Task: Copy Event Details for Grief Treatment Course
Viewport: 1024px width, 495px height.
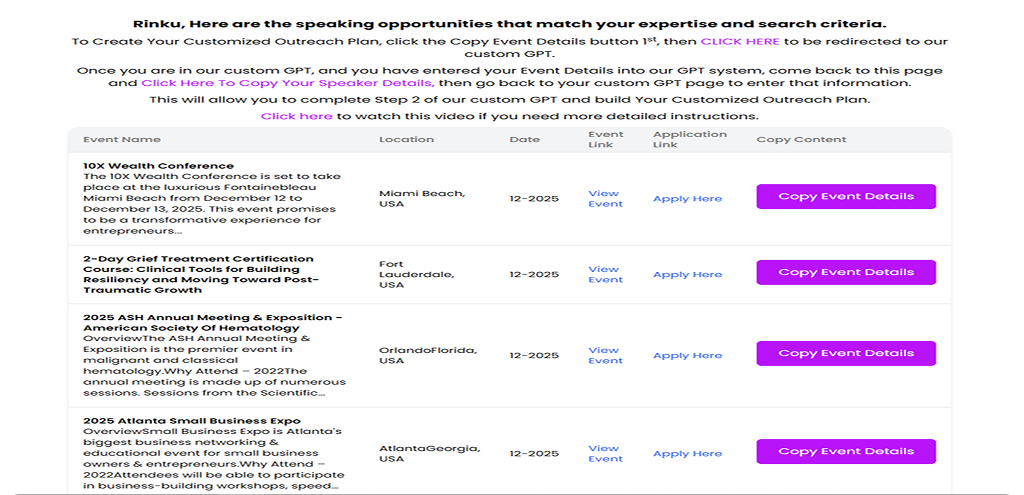Action: click(x=846, y=272)
